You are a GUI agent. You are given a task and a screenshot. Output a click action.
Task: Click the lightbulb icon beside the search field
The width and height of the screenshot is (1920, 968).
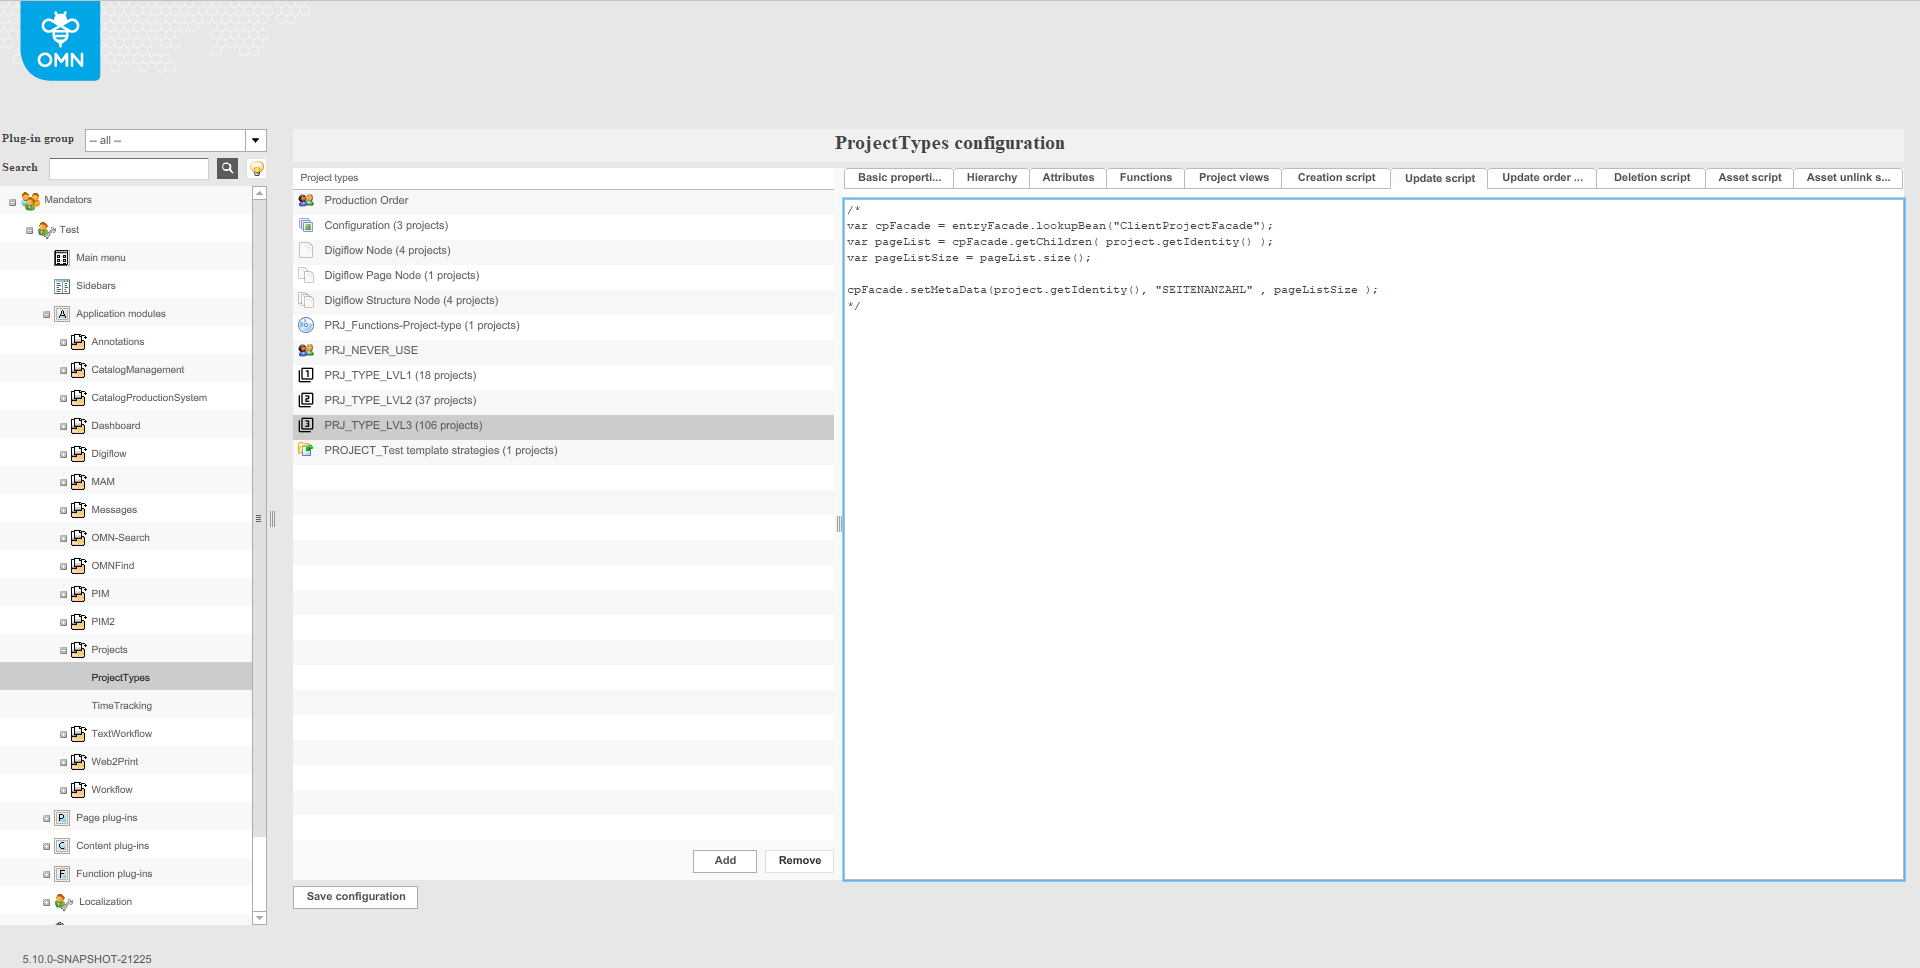pyautogui.click(x=256, y=168)
